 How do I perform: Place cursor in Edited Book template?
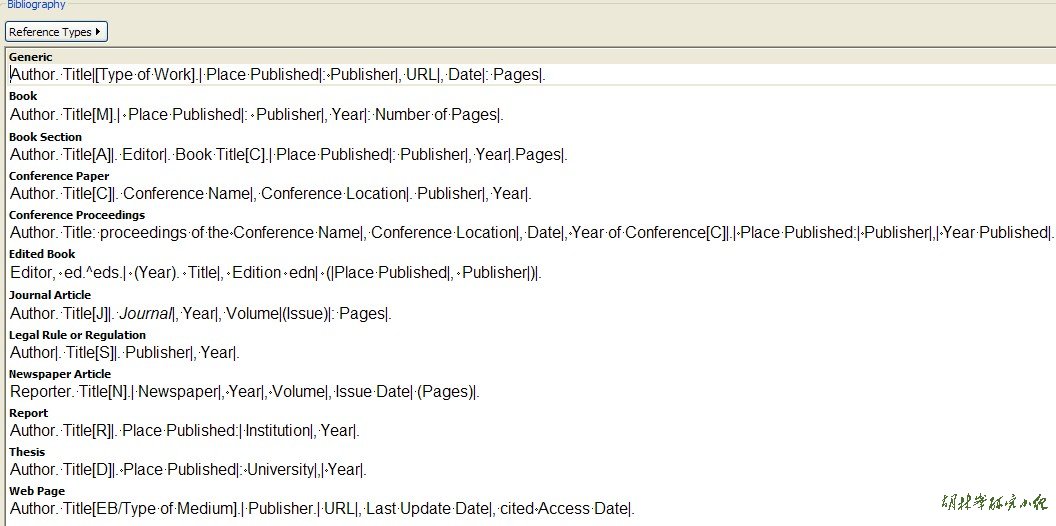point(276,273)
